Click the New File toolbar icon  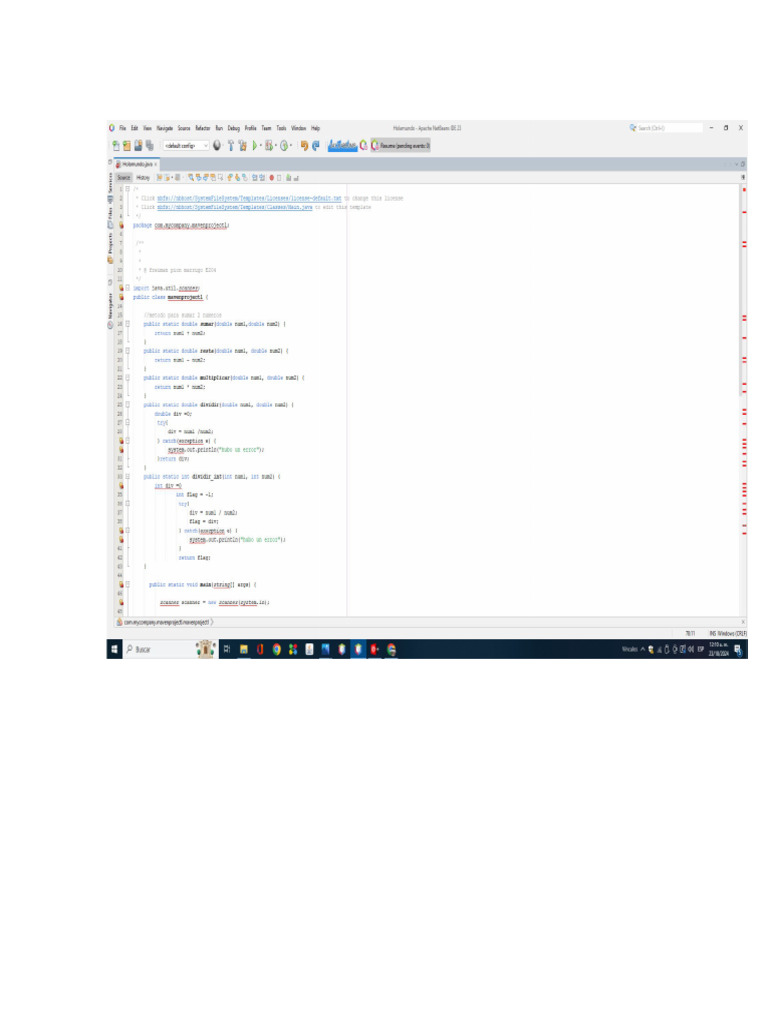tap(116, 145)
